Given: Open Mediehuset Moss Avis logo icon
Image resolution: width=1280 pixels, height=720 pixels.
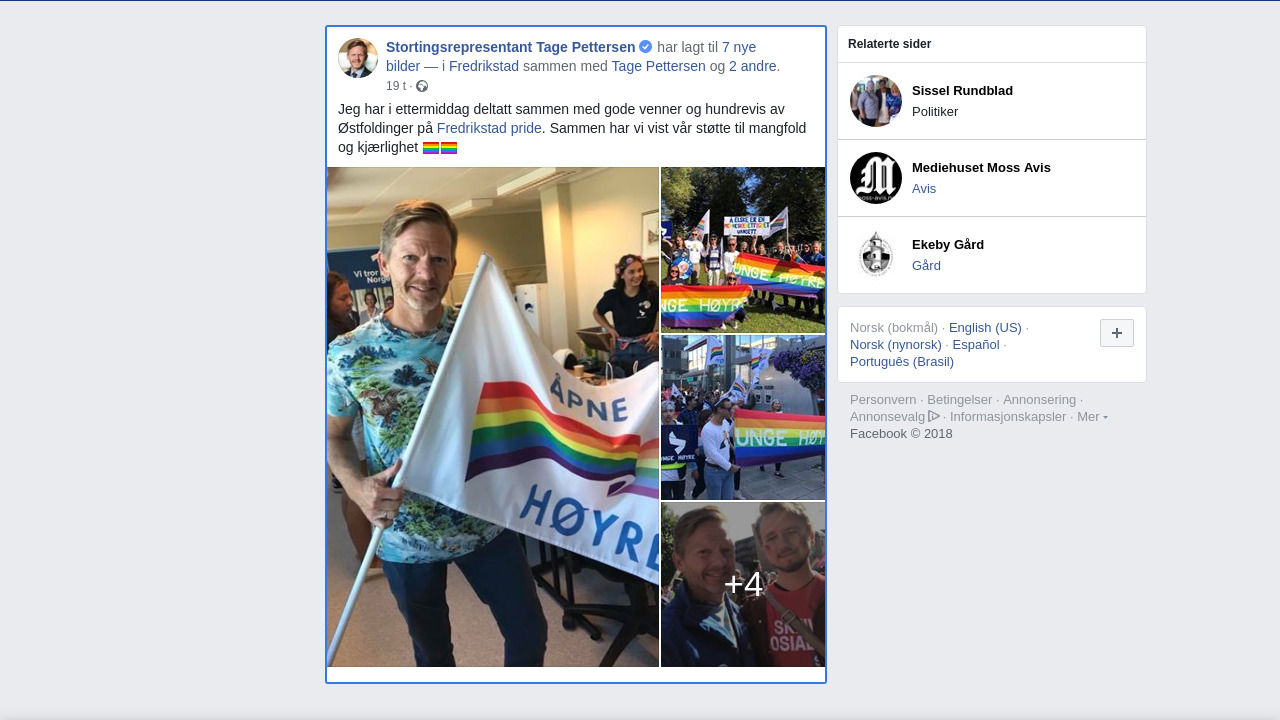Looking at the screenshot, I should (876, 178).
